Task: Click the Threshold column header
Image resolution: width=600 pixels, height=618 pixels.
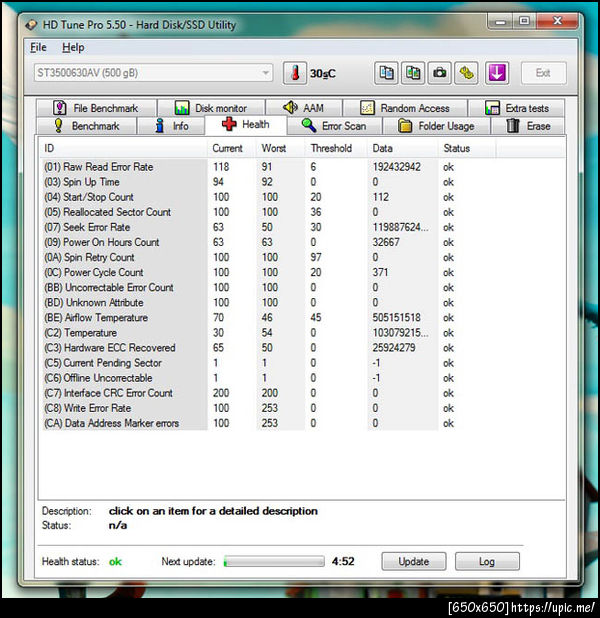Action: (x=336, y=148)
